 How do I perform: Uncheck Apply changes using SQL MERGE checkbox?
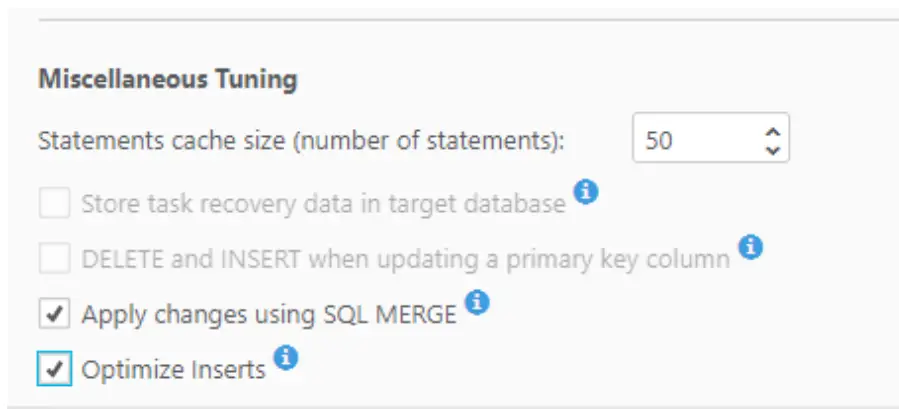[x=55, y=314]
